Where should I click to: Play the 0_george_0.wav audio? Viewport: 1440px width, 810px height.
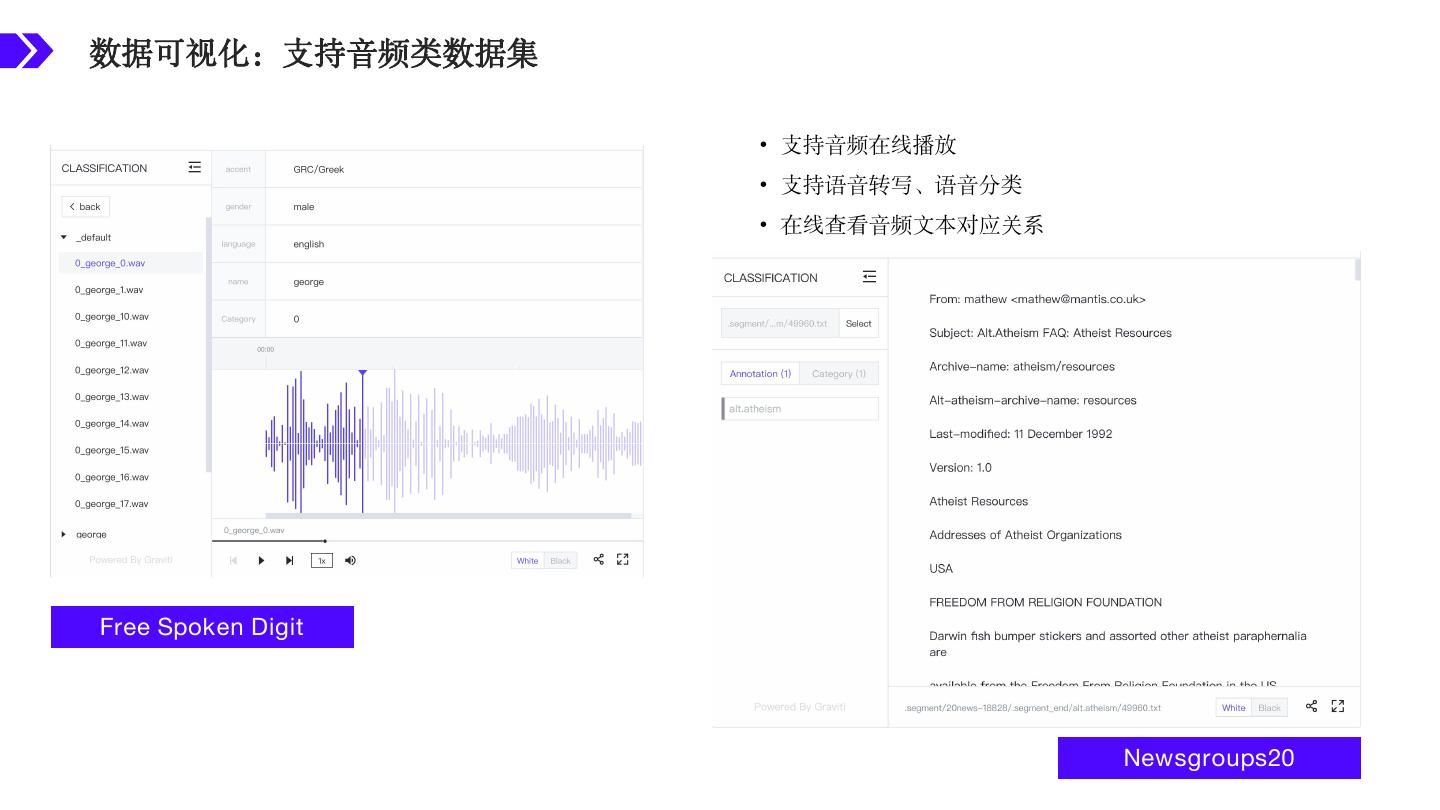(x=261, y=561)
